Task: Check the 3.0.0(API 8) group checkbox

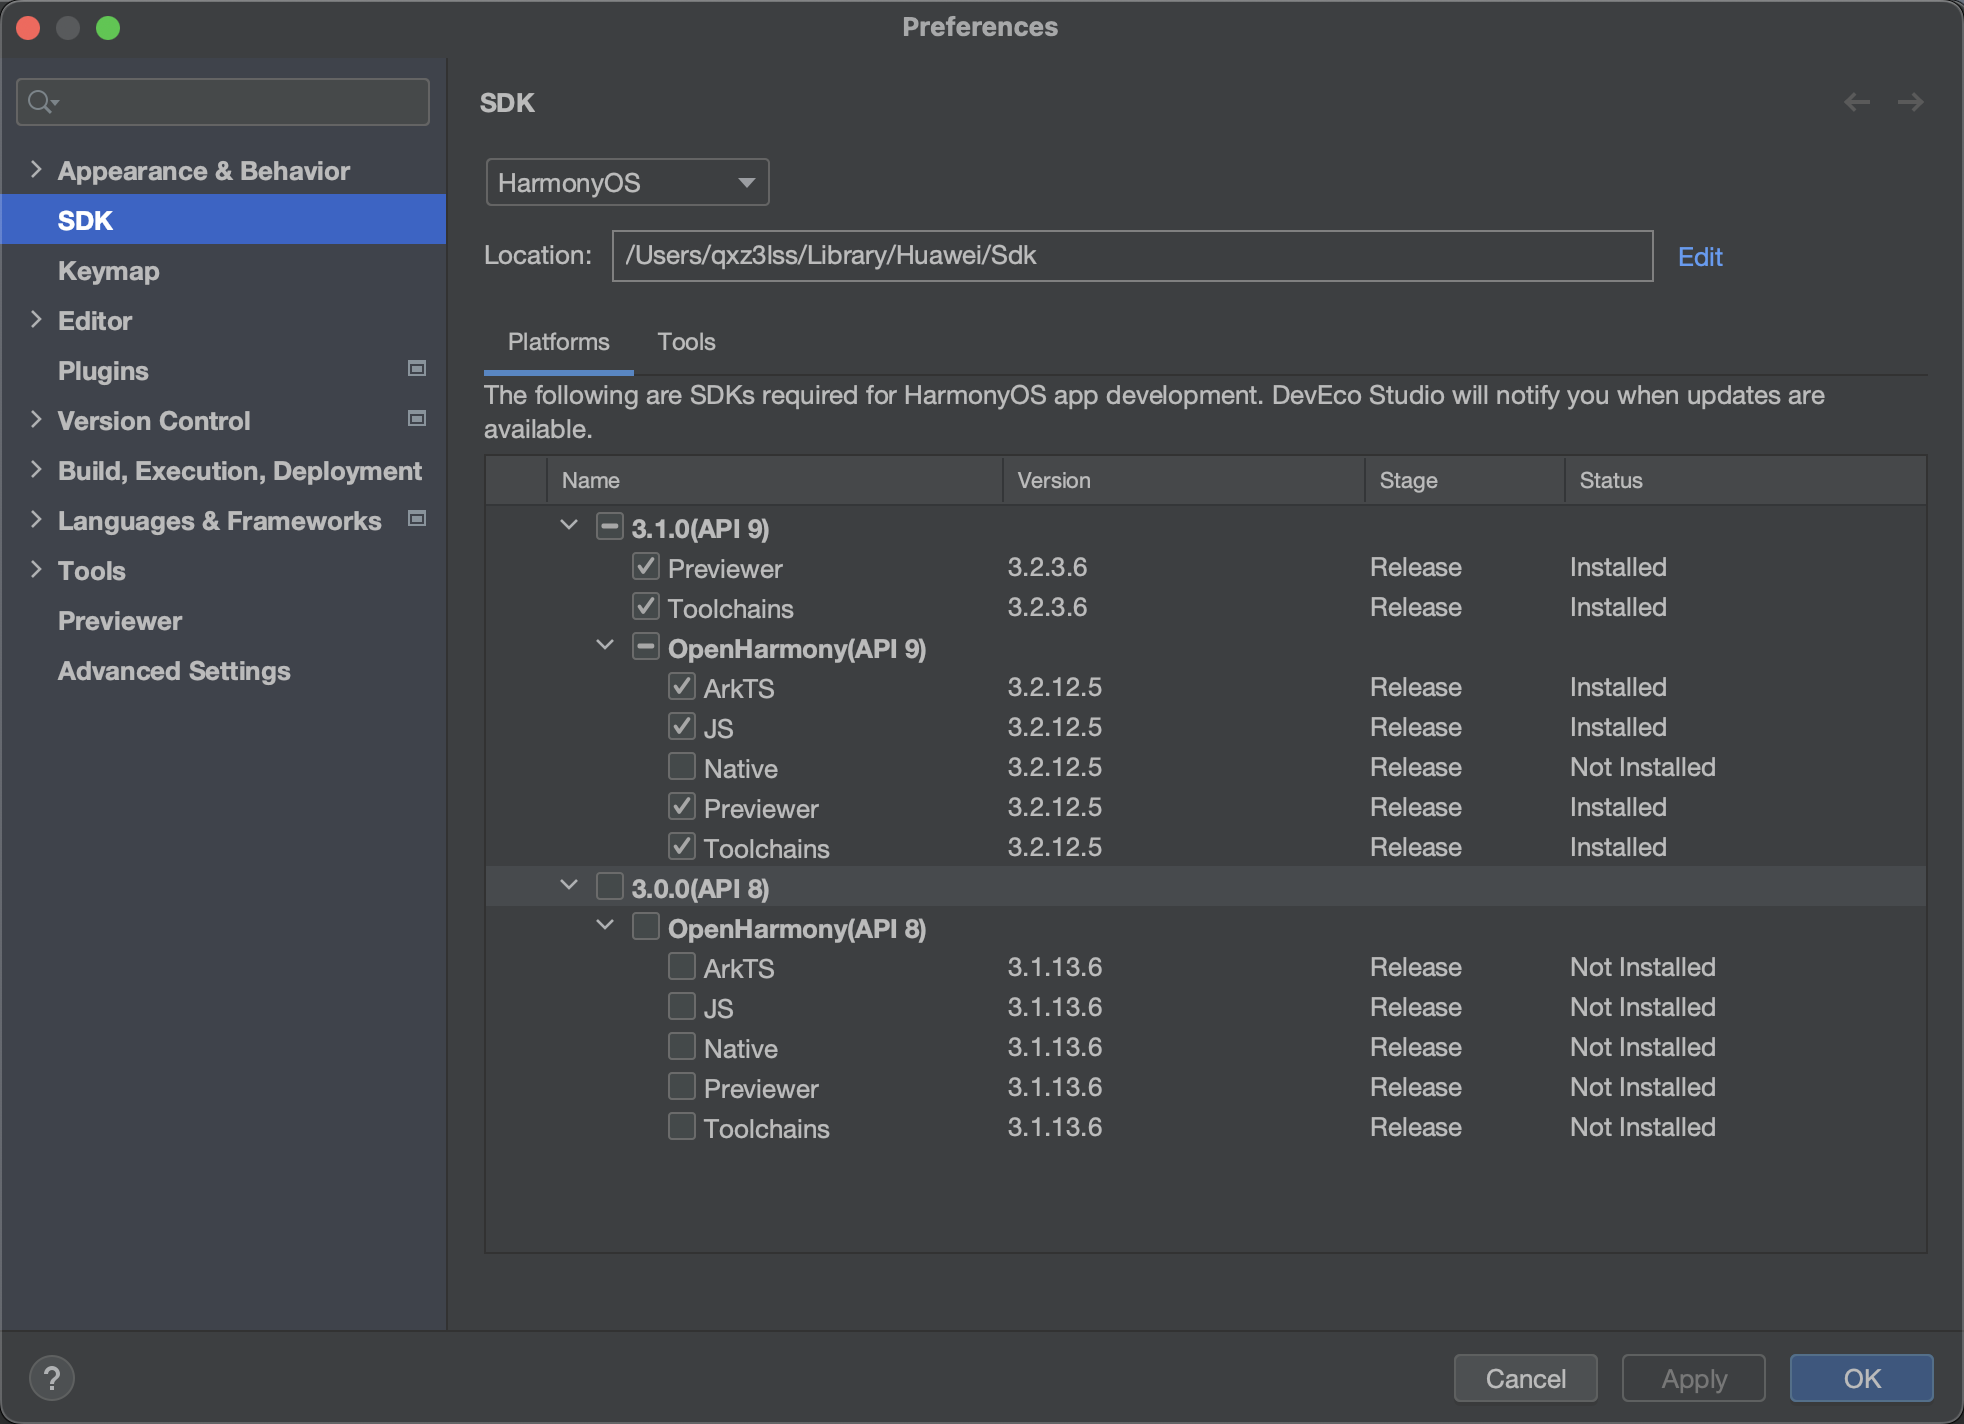Action: point(609,887)
